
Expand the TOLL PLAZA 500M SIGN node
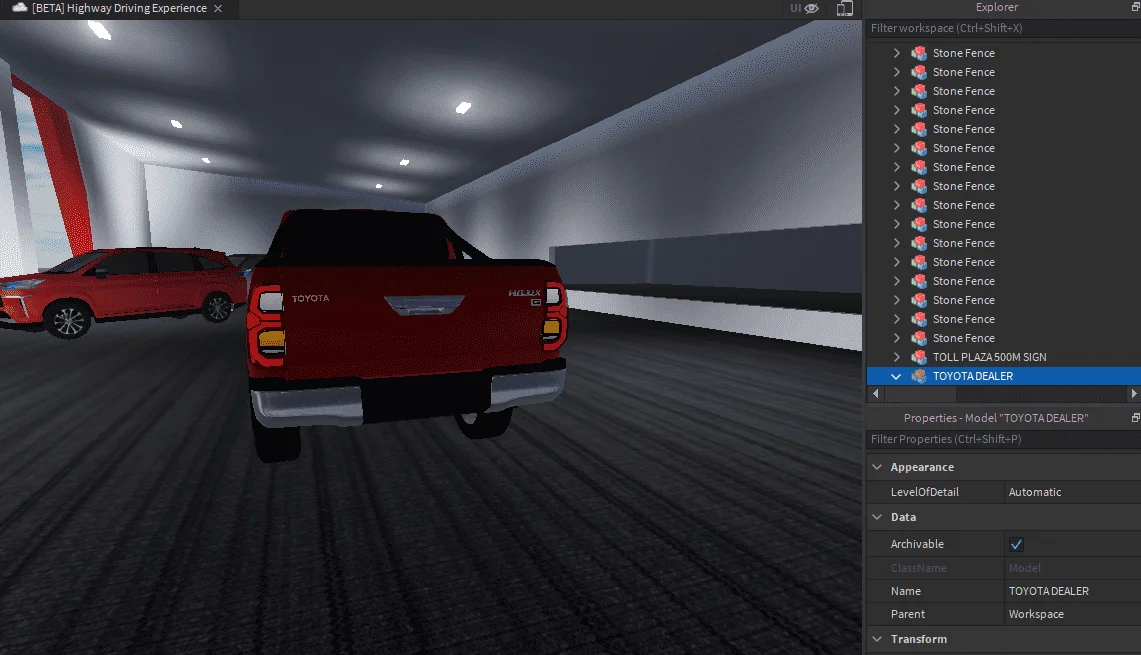point(896,357)
